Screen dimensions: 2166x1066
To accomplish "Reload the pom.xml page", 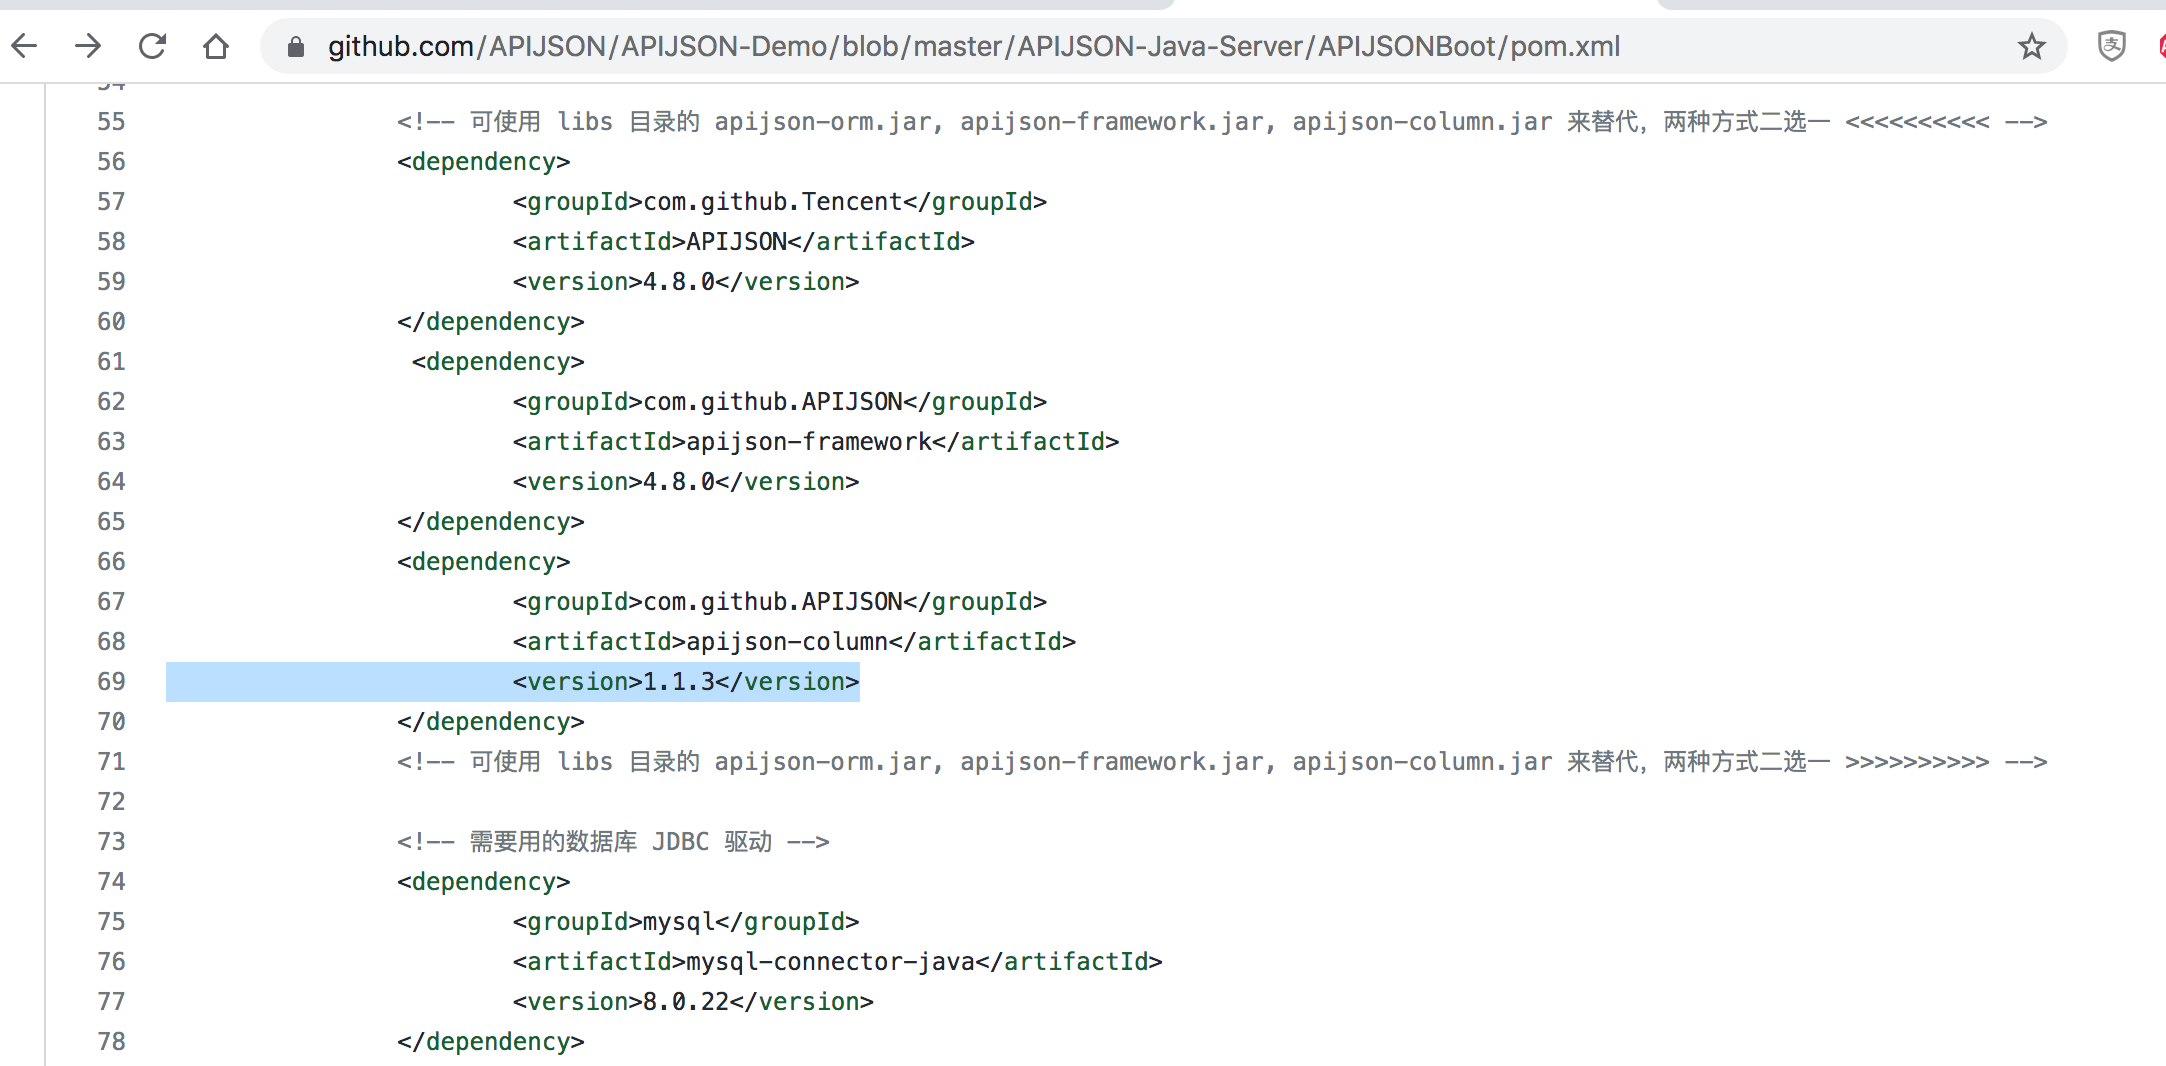I will [152, 46].
